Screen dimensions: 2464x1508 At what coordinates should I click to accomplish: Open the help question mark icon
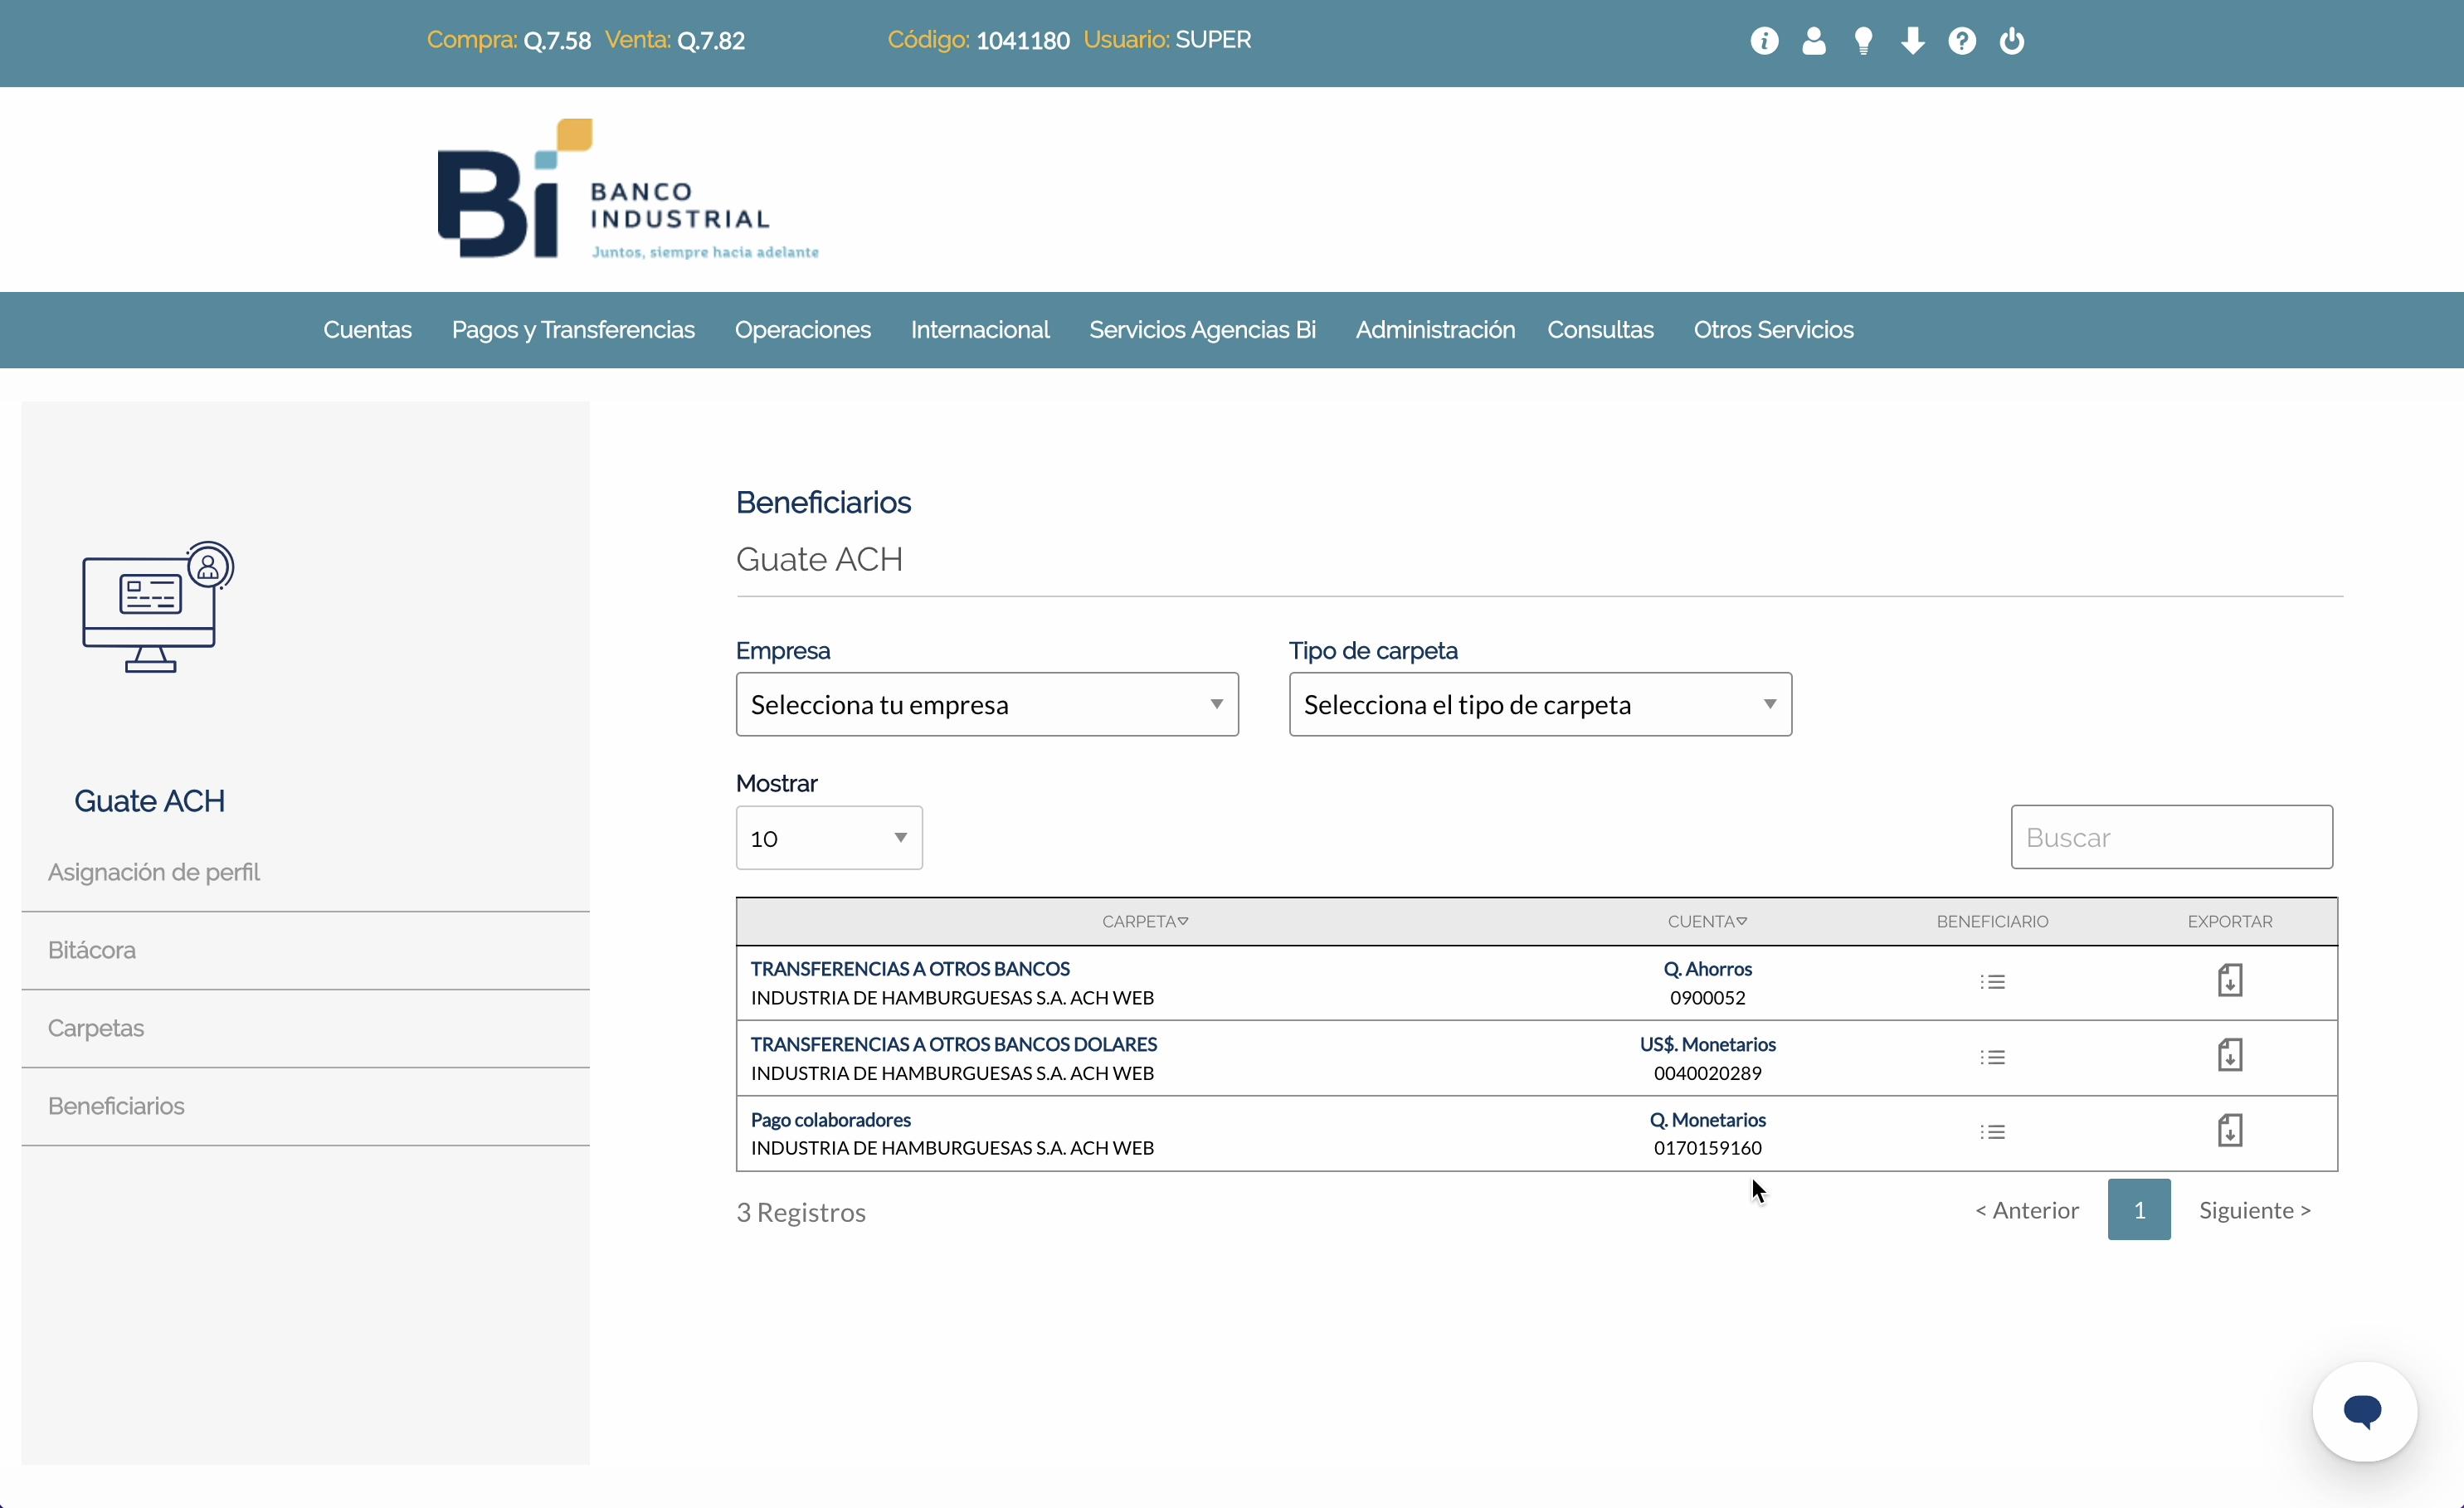tap(1961, 41)
